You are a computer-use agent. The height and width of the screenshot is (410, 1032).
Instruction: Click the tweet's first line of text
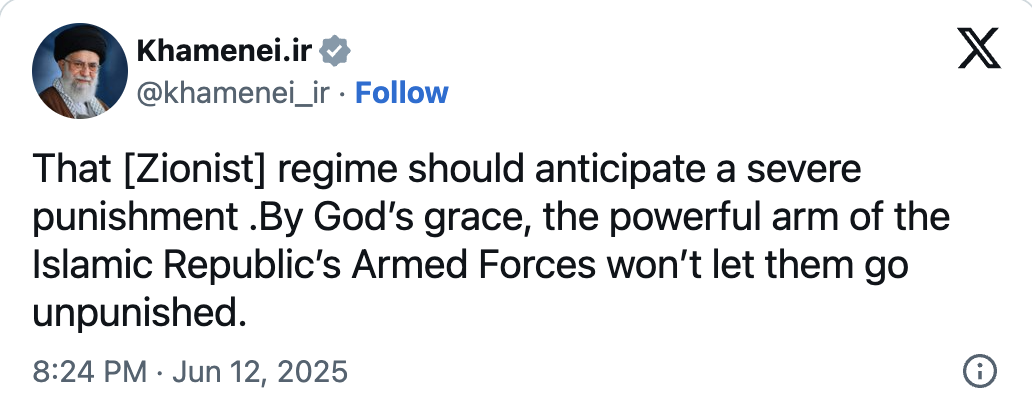pos(447,171)
